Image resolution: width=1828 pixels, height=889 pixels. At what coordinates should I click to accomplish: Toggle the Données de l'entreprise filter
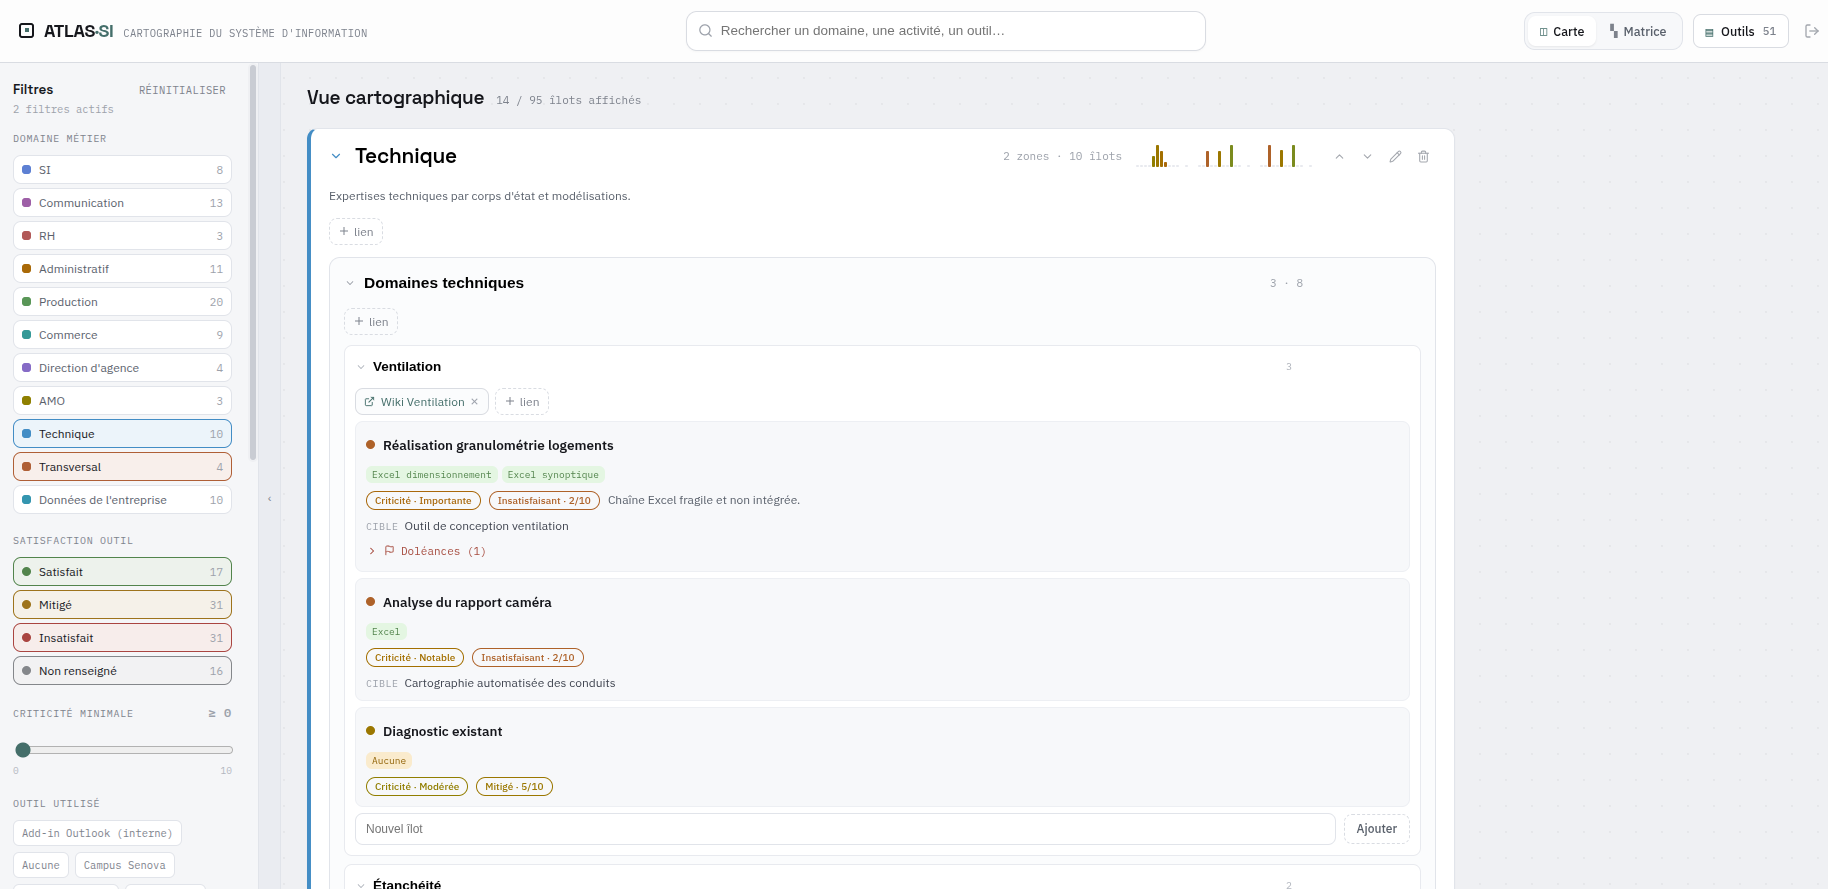click(x=122, y=500)
